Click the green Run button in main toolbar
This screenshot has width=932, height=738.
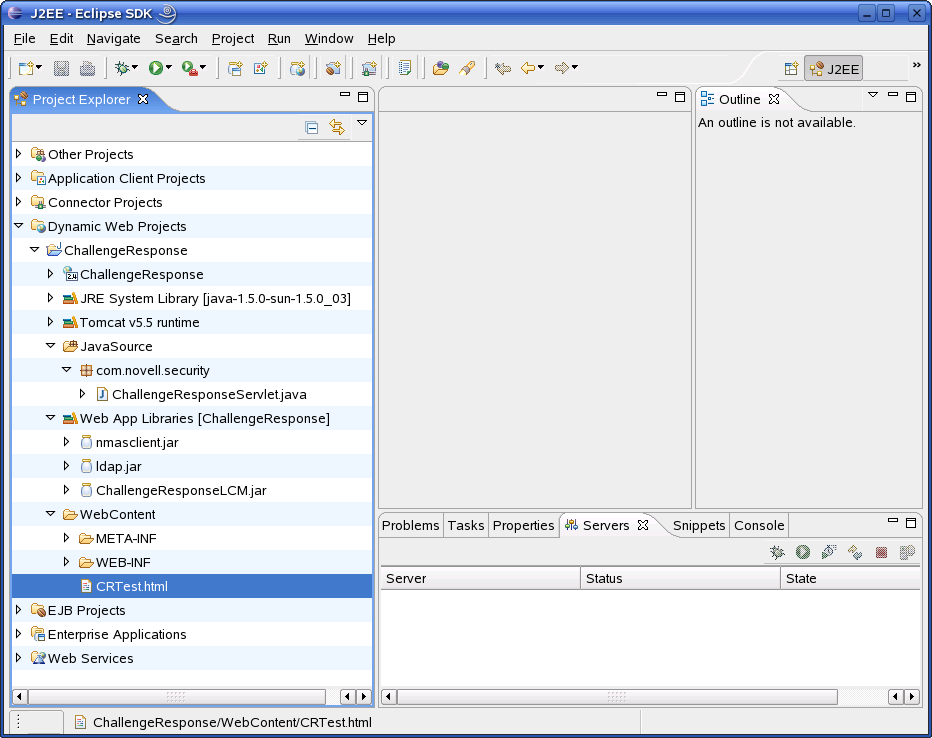[x=156, y=68]
